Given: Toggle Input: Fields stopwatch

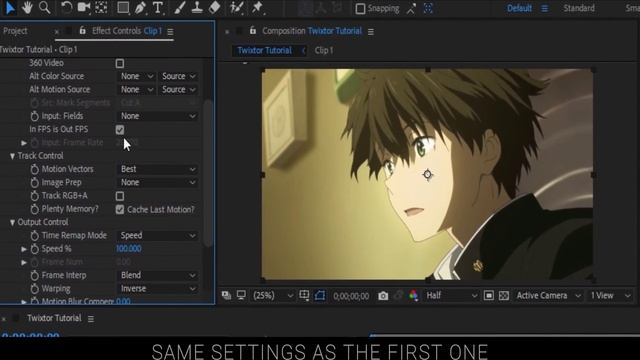Looking at the screenshot, I should point(34,116).
